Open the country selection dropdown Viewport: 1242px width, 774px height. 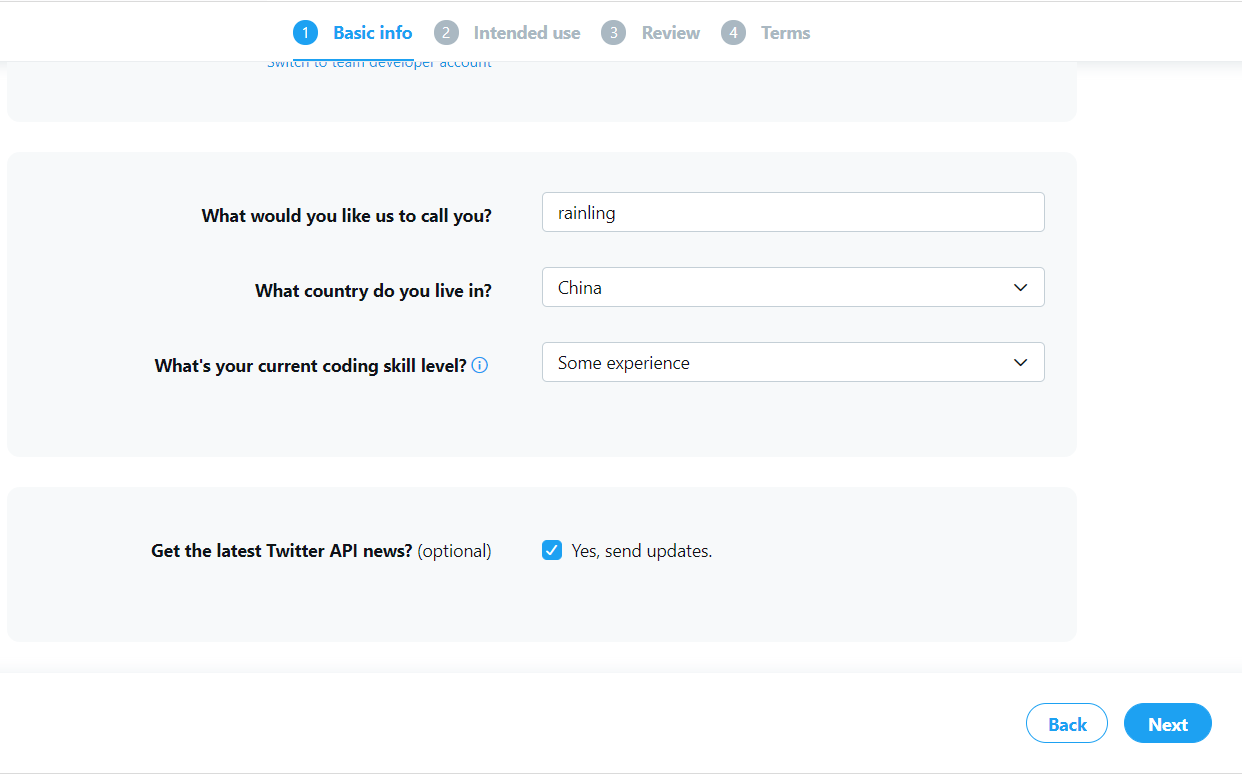793,287
